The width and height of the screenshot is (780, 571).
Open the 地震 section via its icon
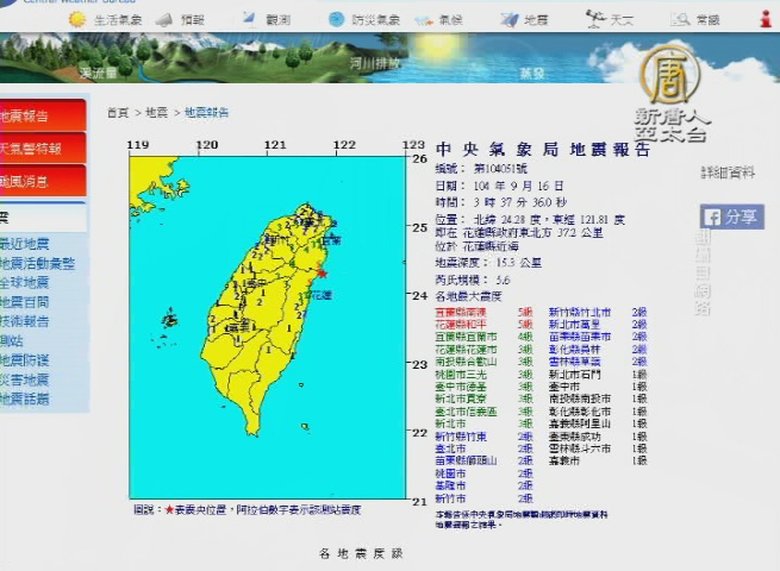(509, 19)
